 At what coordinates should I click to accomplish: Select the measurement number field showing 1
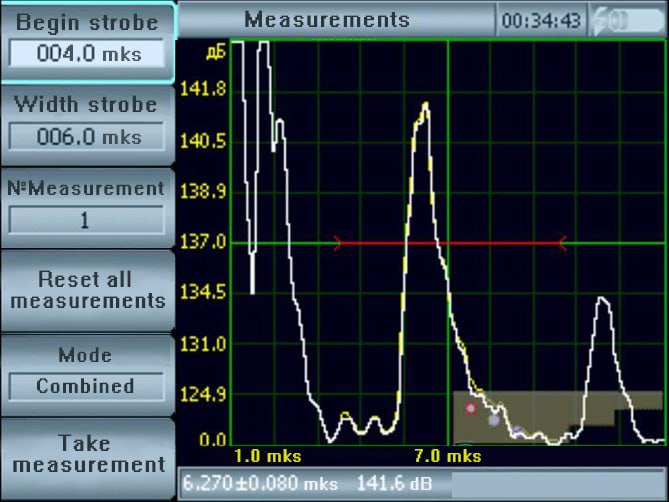tap(87, 220)
